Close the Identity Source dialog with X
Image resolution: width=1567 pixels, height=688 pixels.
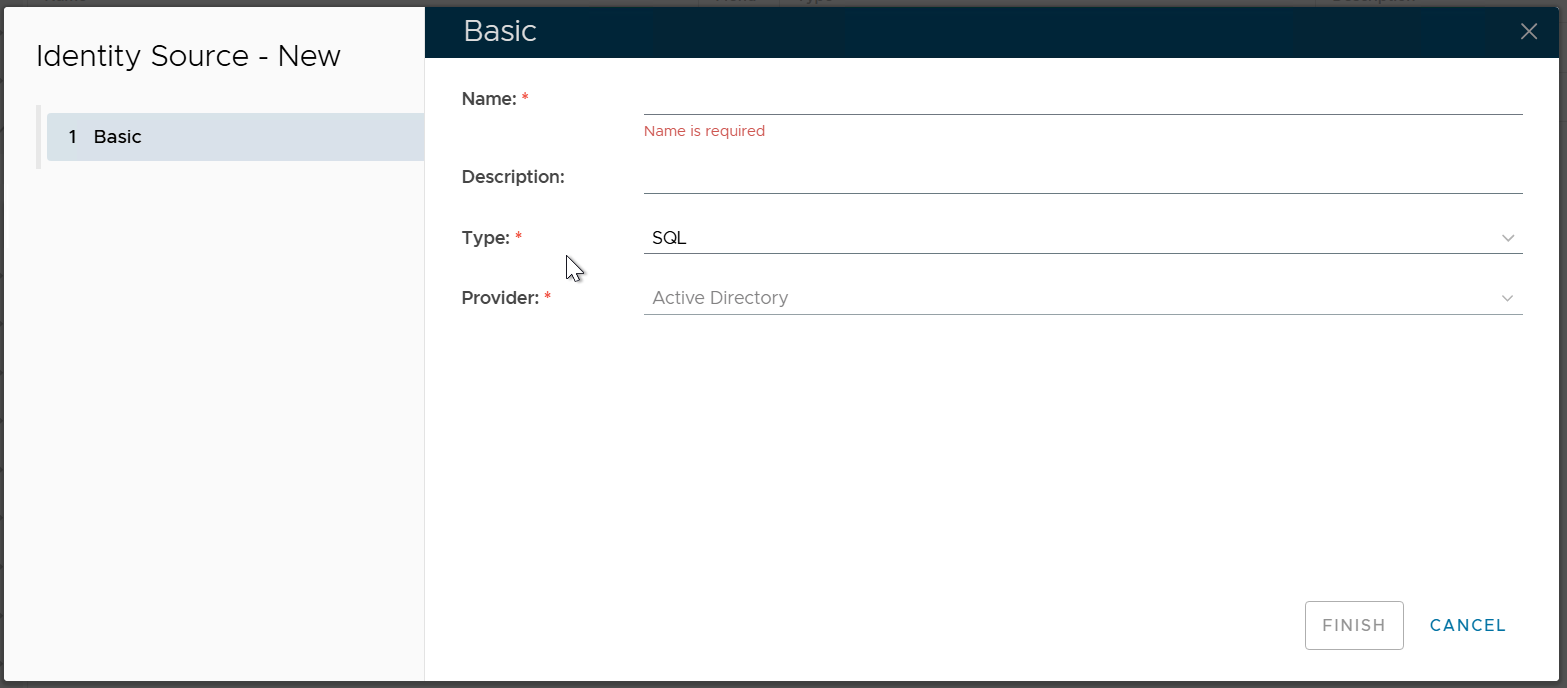1528,32
